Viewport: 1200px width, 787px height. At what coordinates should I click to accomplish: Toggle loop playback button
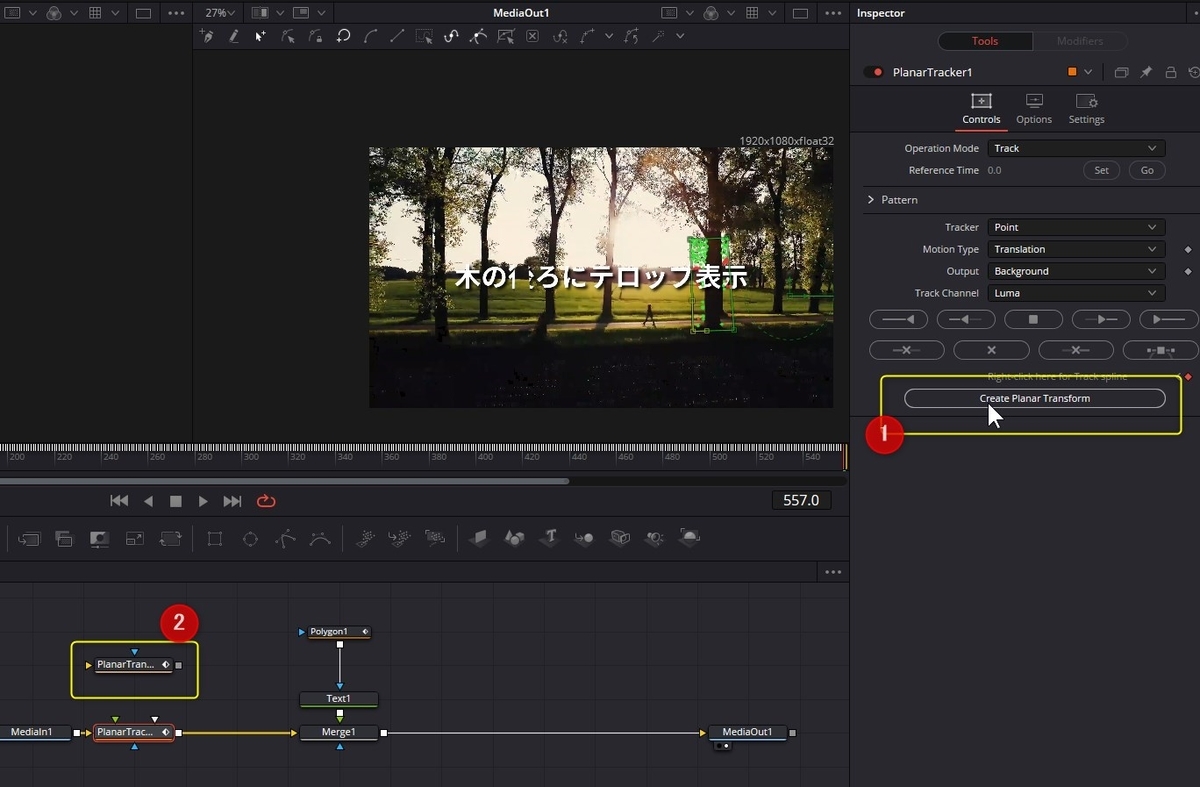click(x=266, y=501)
